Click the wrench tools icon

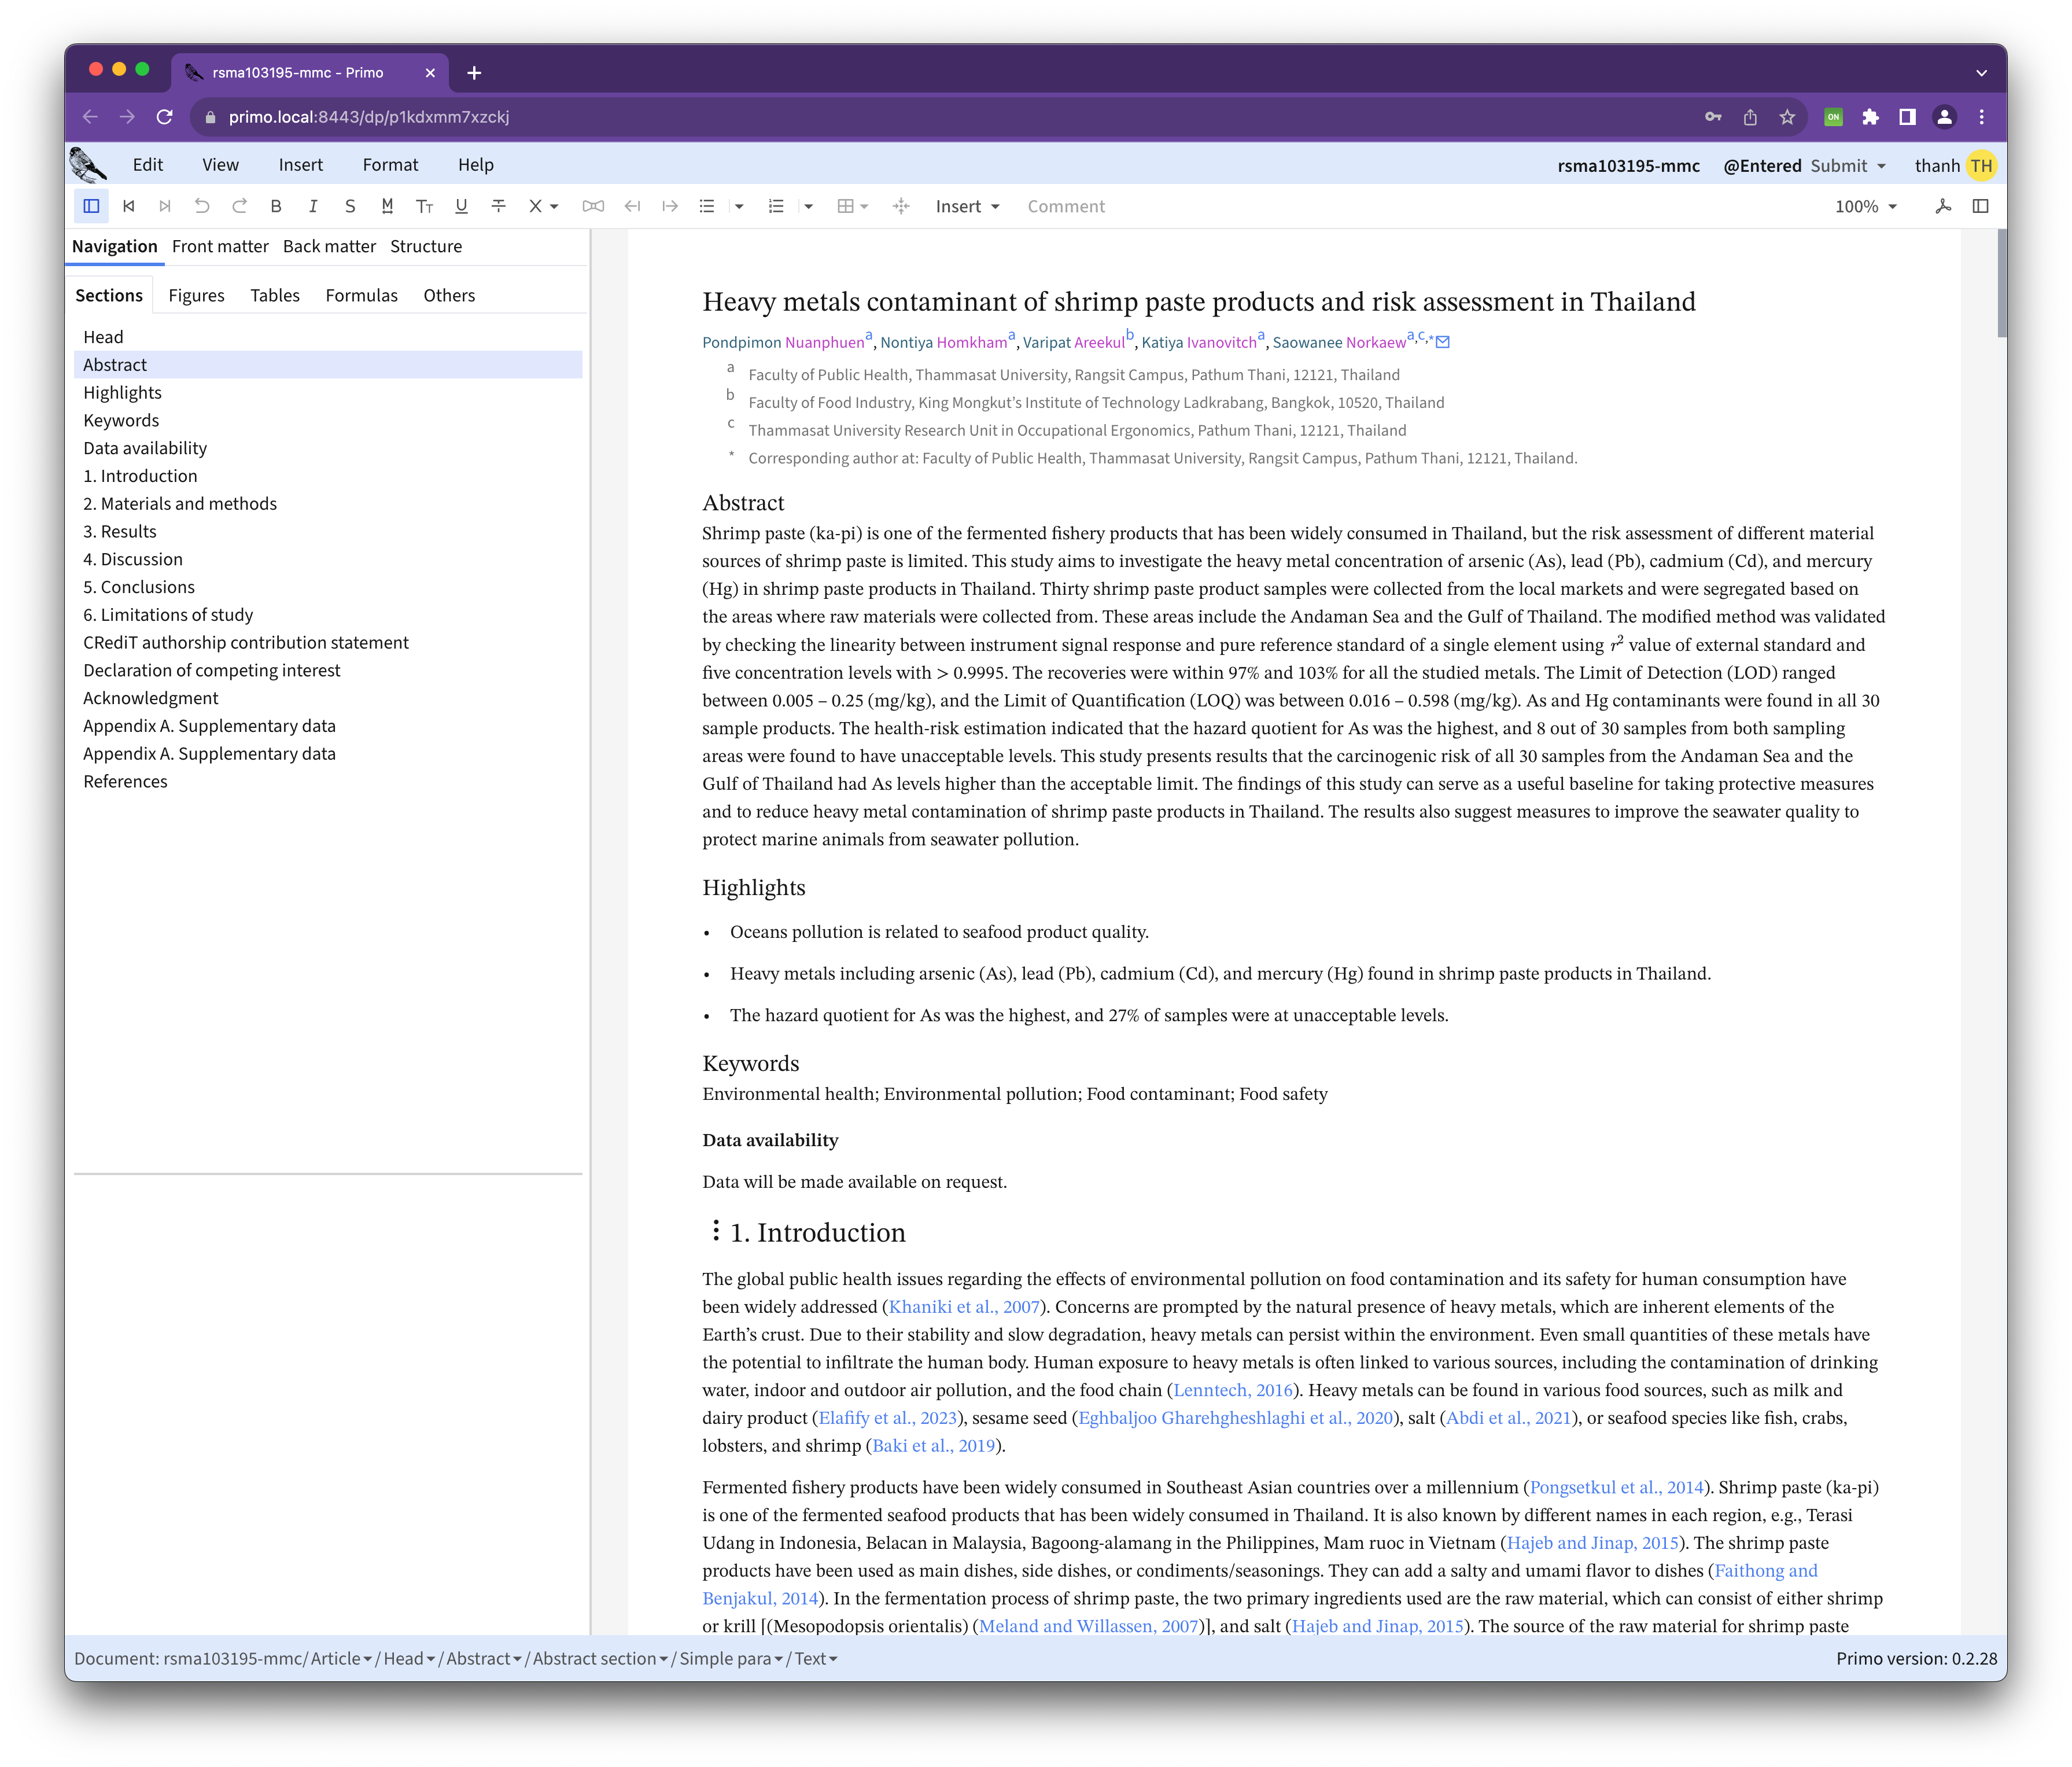click(x=1943, y=206)
